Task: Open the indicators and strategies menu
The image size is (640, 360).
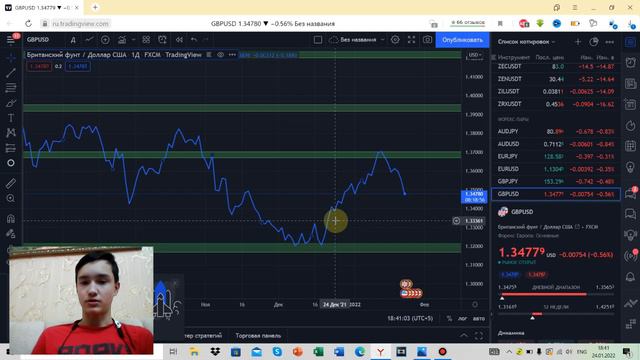Action: coord(122,40)
